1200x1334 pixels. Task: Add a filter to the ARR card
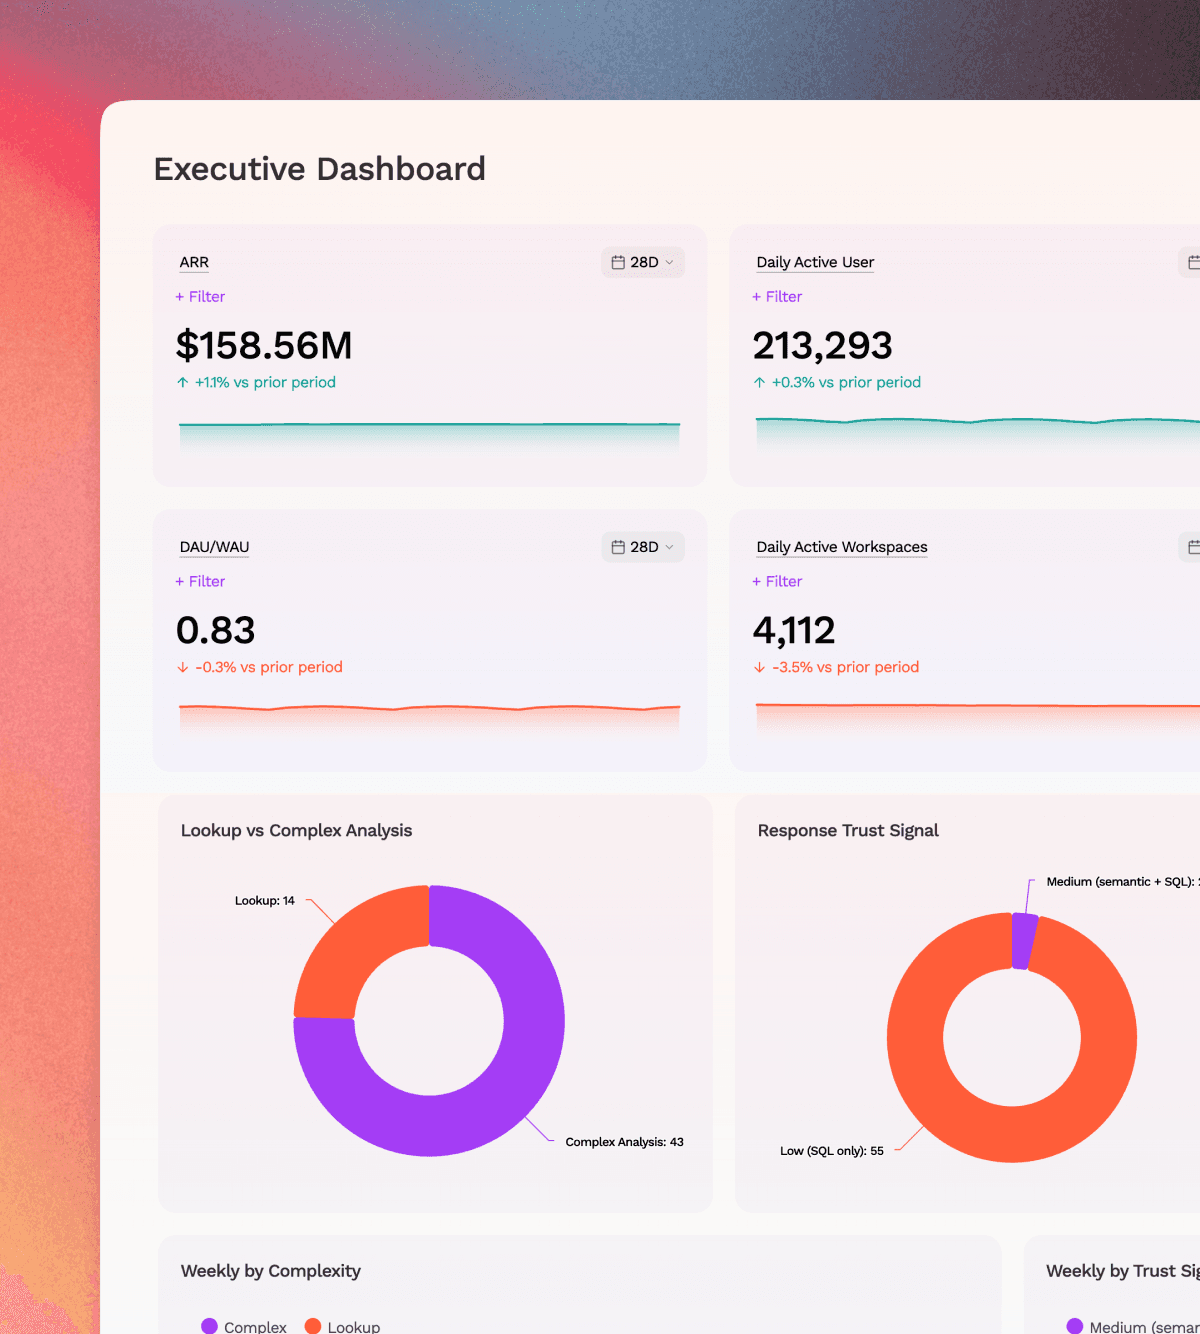pyautogui.click(x=200, y=297)
